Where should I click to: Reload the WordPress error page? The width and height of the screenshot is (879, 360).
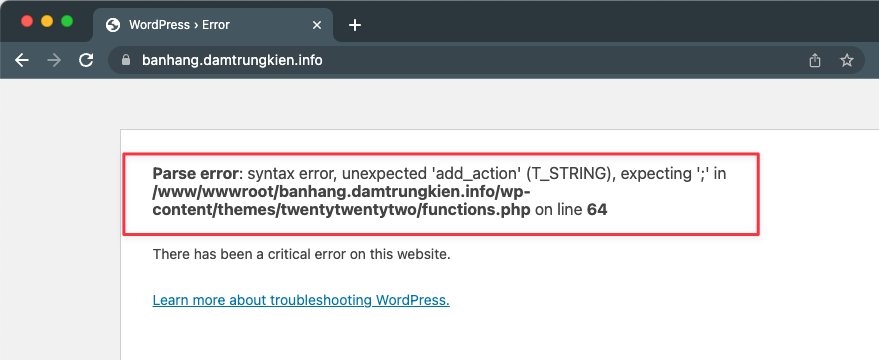86,60
